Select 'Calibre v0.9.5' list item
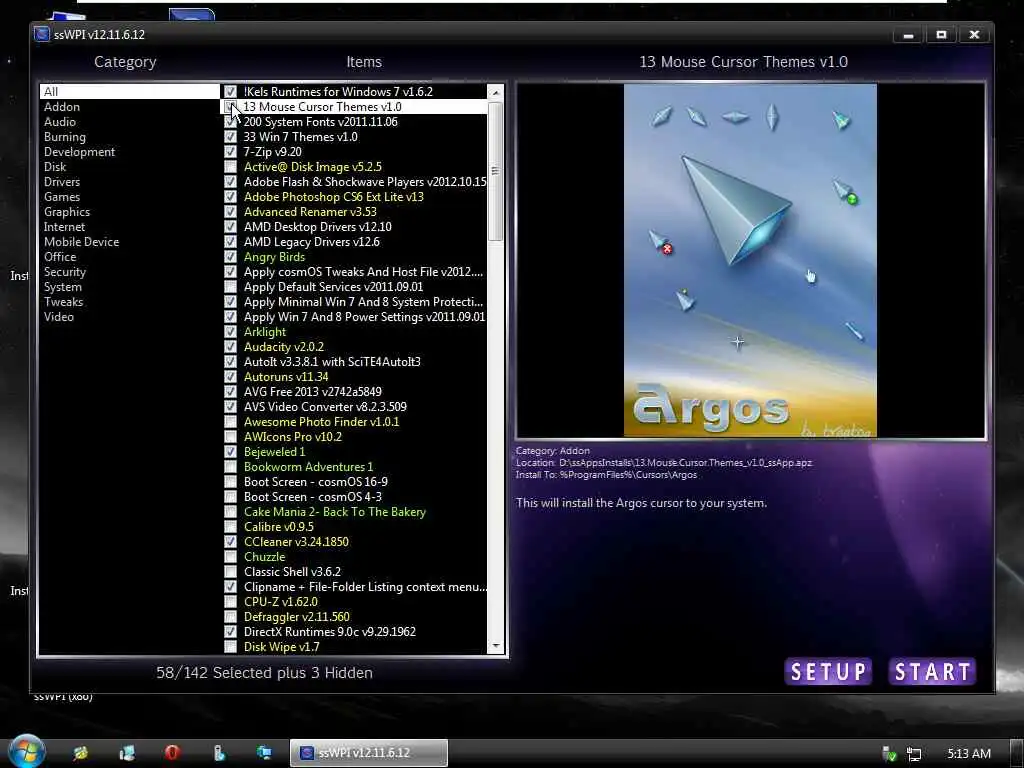This screenshot has width=1024, height=768. coord(278,527)
